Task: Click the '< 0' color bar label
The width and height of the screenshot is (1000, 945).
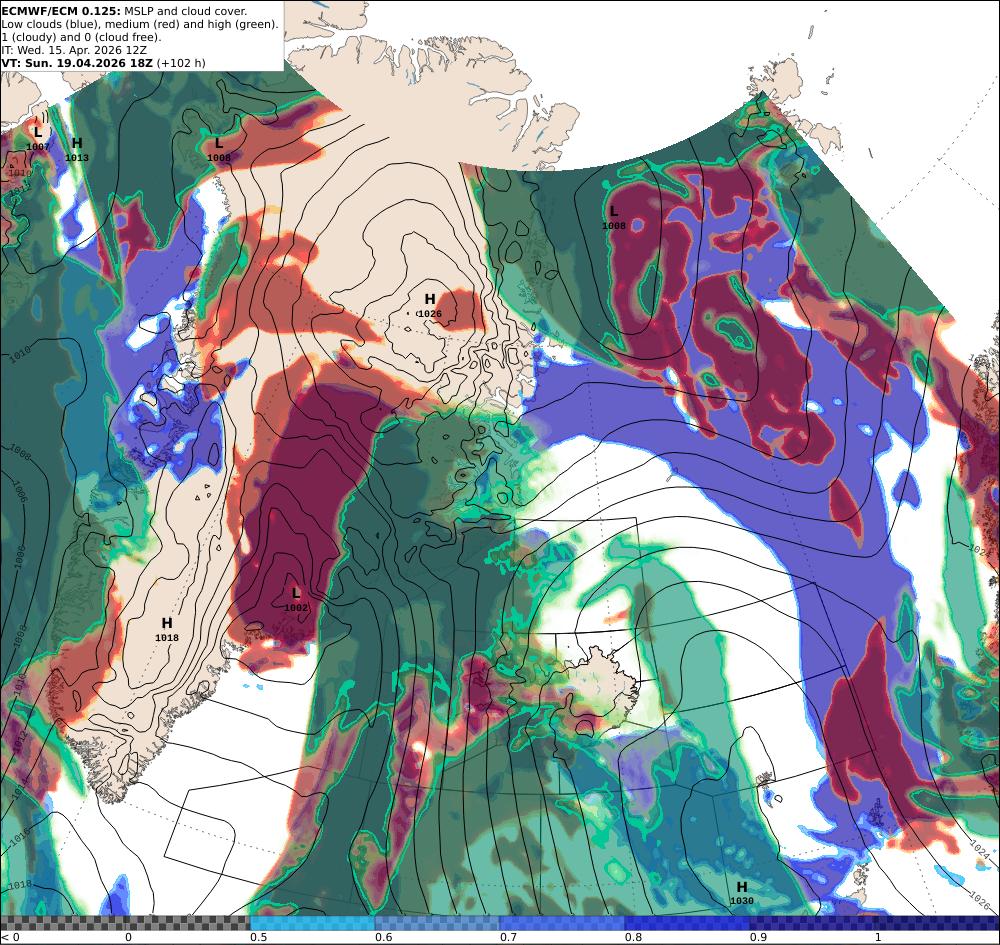Action: pos(10,937)
